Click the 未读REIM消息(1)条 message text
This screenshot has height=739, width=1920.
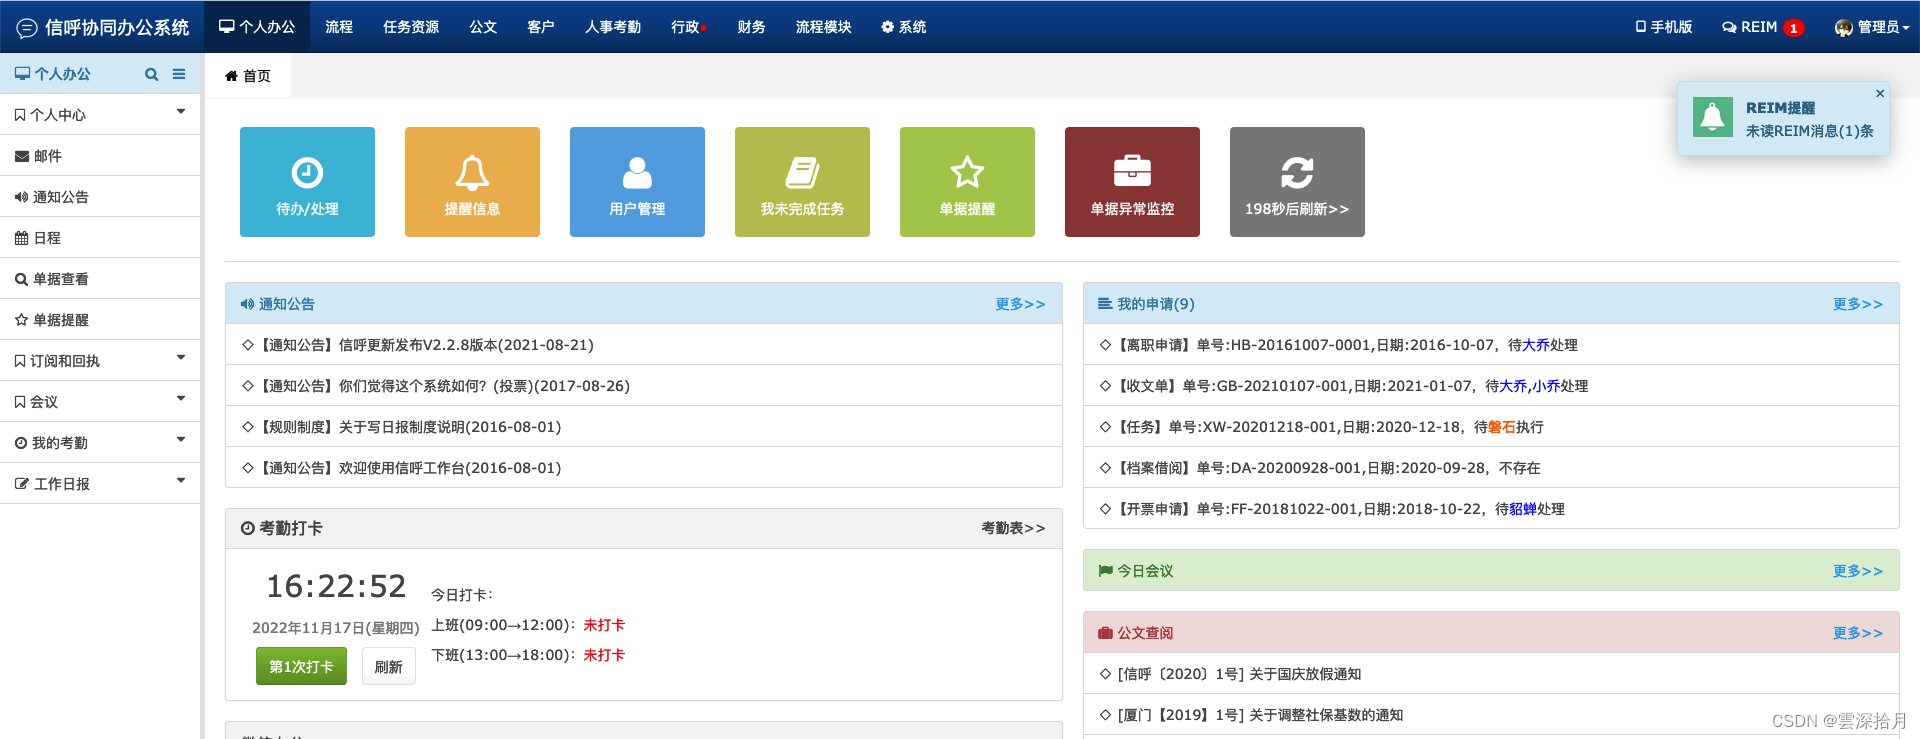[1810, 131]
